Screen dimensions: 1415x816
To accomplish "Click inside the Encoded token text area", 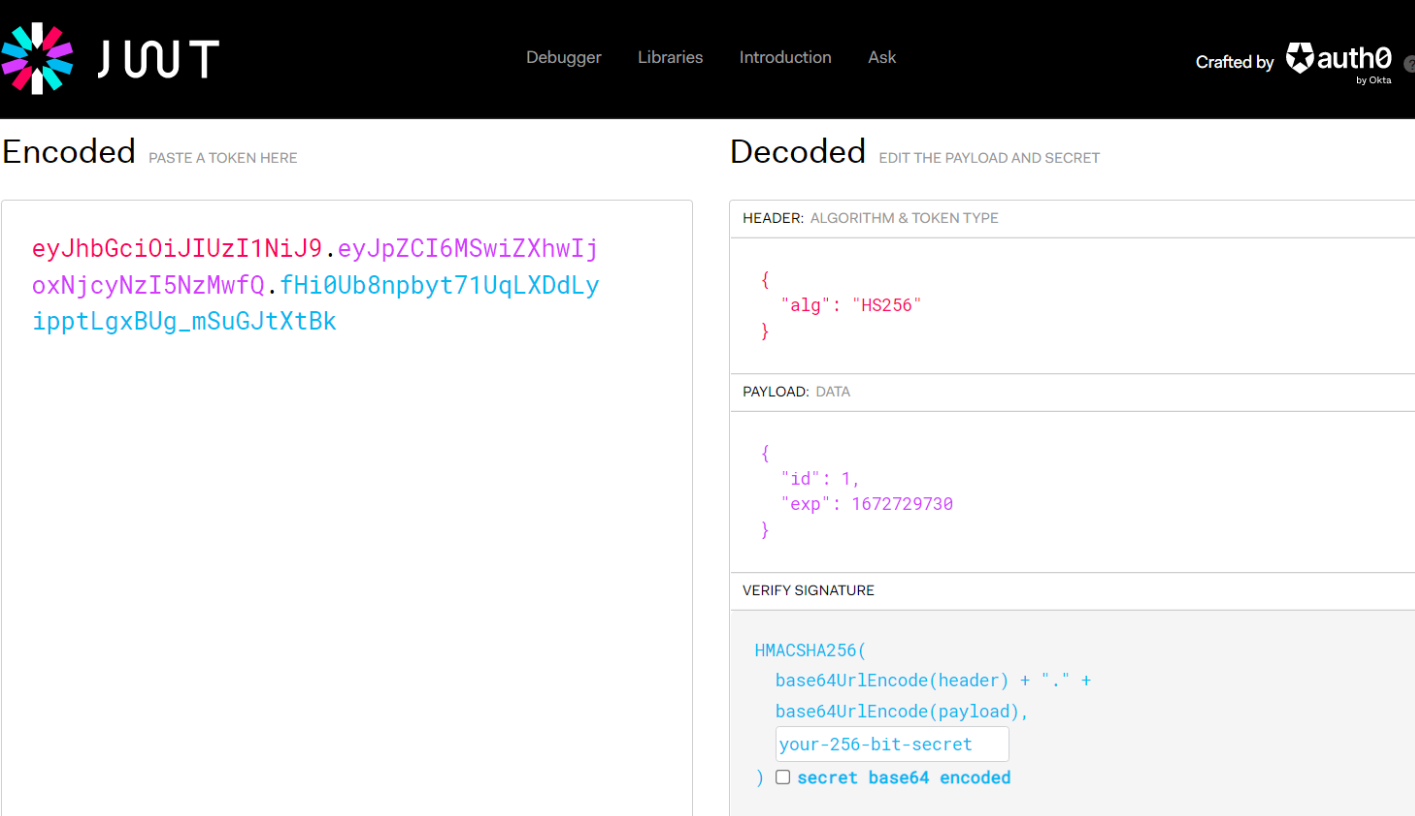I will pyautogui.click(x=346, y=508).
